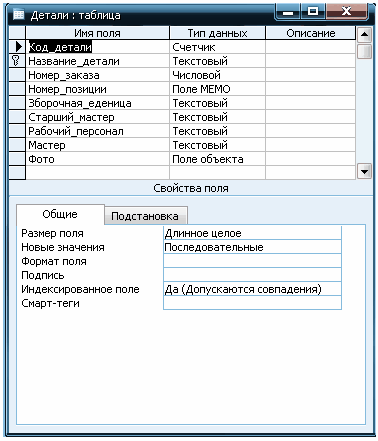378x441 pixels.
Task: Click data type of Название_детали
Action: pos(217,61)
